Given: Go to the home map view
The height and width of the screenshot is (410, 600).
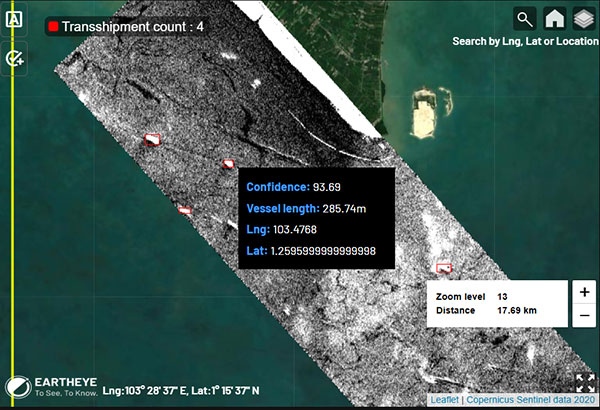Looking at the screenshot, I should (x=554, y=18).
